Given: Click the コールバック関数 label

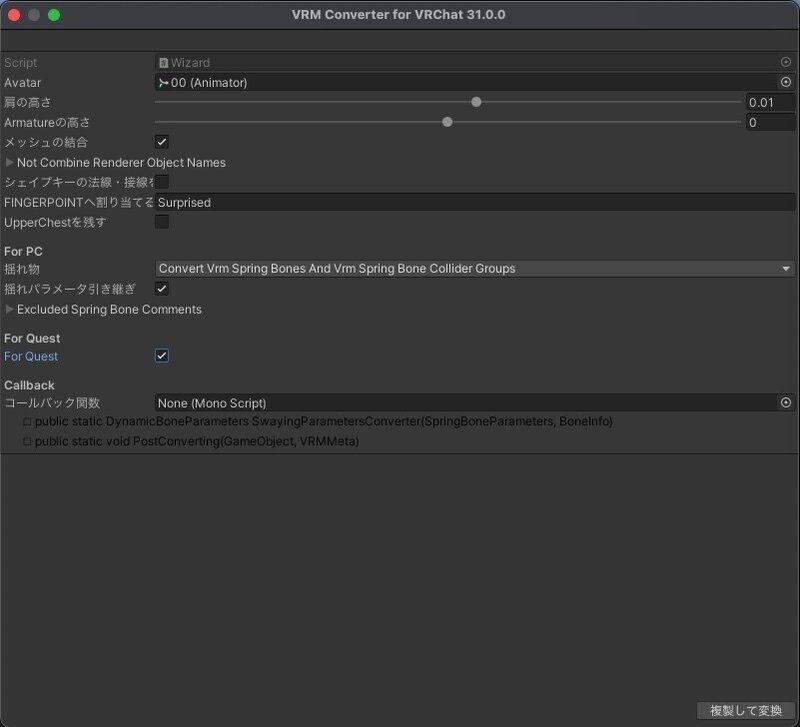Looking at the screenshot, I should point(52,403).
